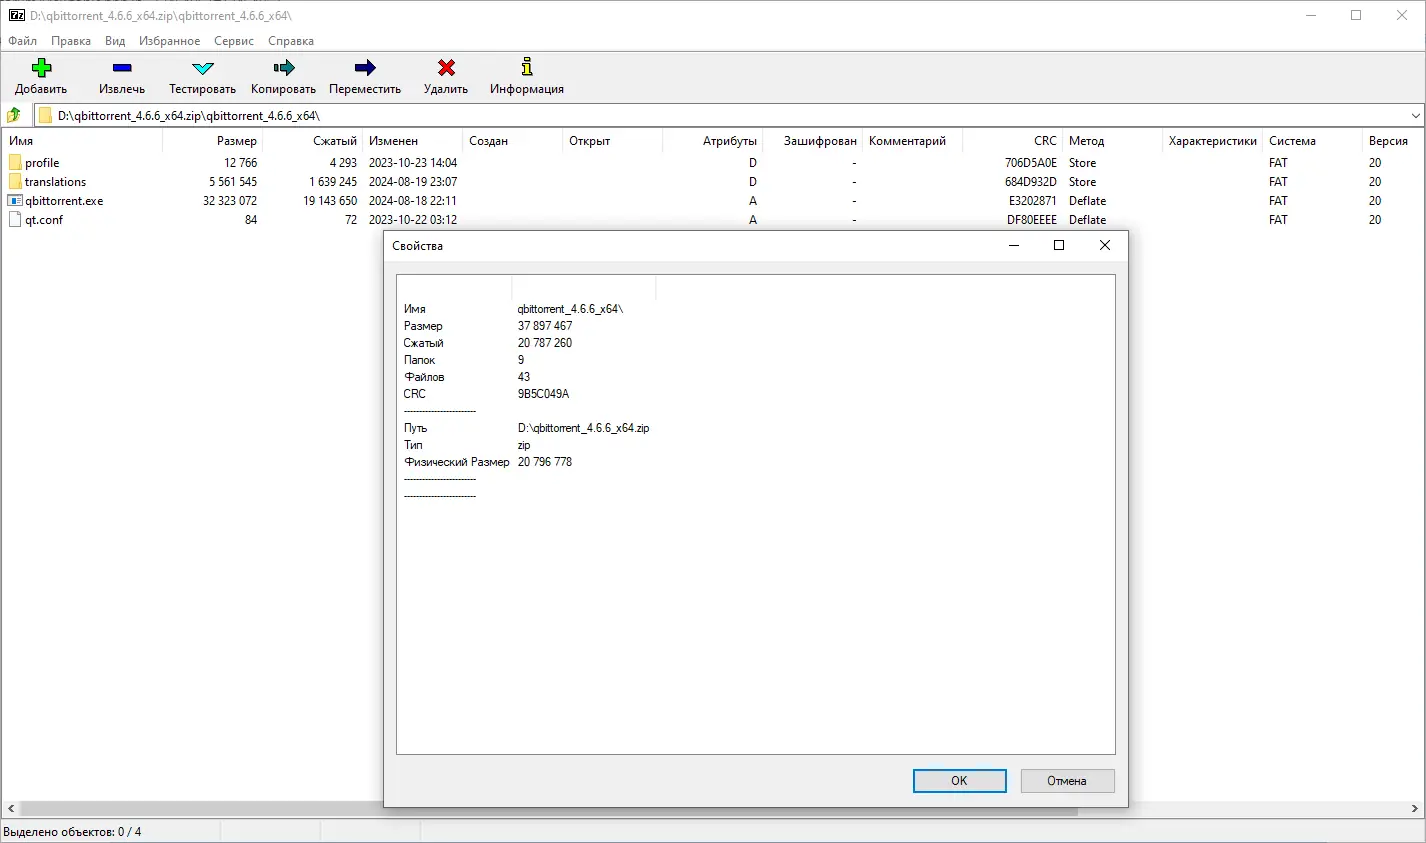Click the Тестировать (Test) checkmark icon

coord(201,68)
